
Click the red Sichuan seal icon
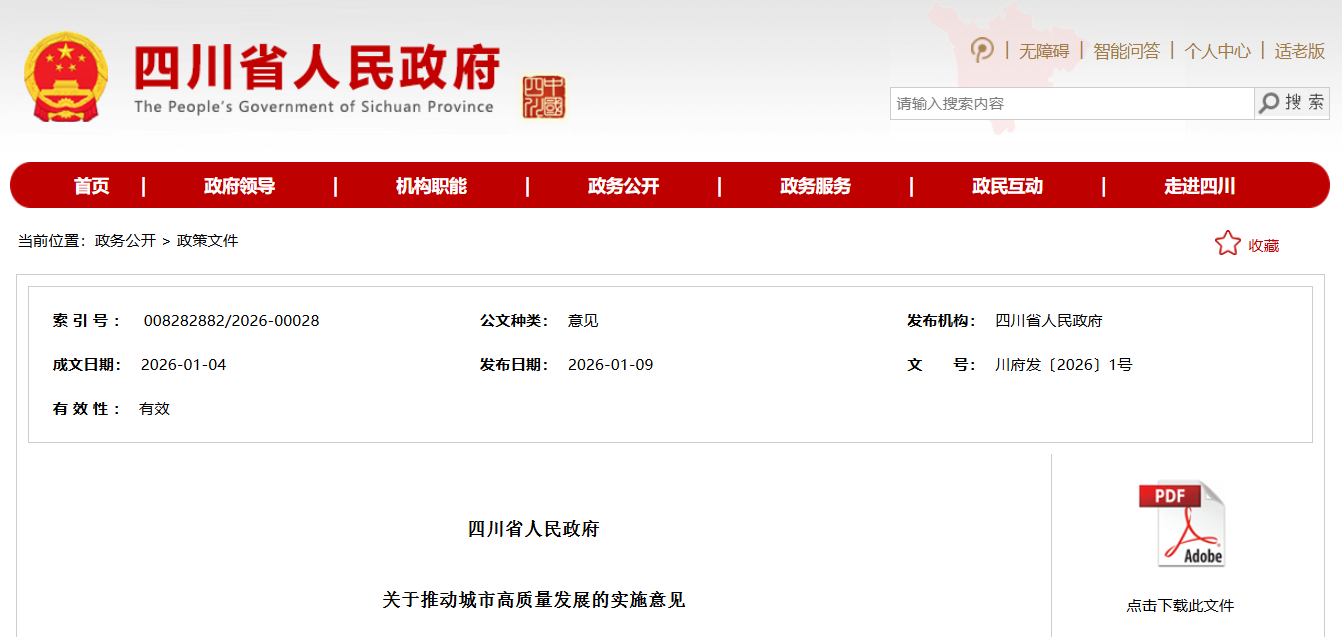[x=543, y=97]
